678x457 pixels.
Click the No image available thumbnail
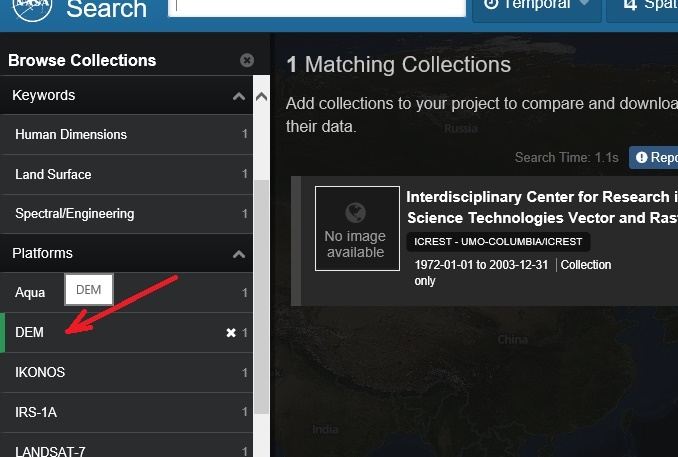pyautogui.click(x=355, y=228)
